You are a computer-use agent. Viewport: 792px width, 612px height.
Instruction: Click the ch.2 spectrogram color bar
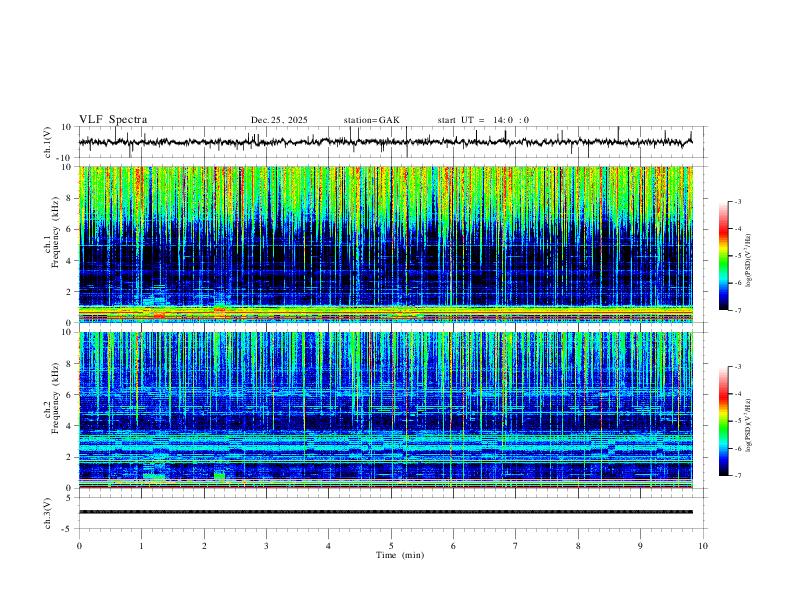723,421
